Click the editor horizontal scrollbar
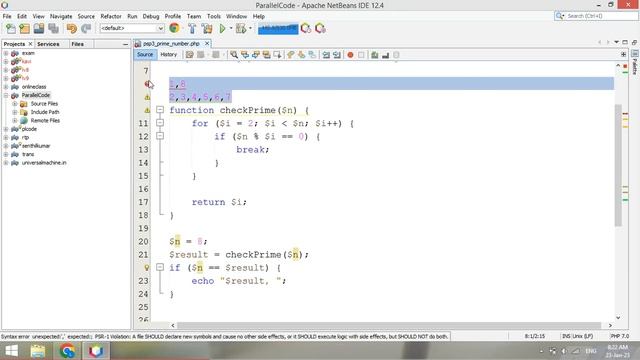 (x=389, y=325)
